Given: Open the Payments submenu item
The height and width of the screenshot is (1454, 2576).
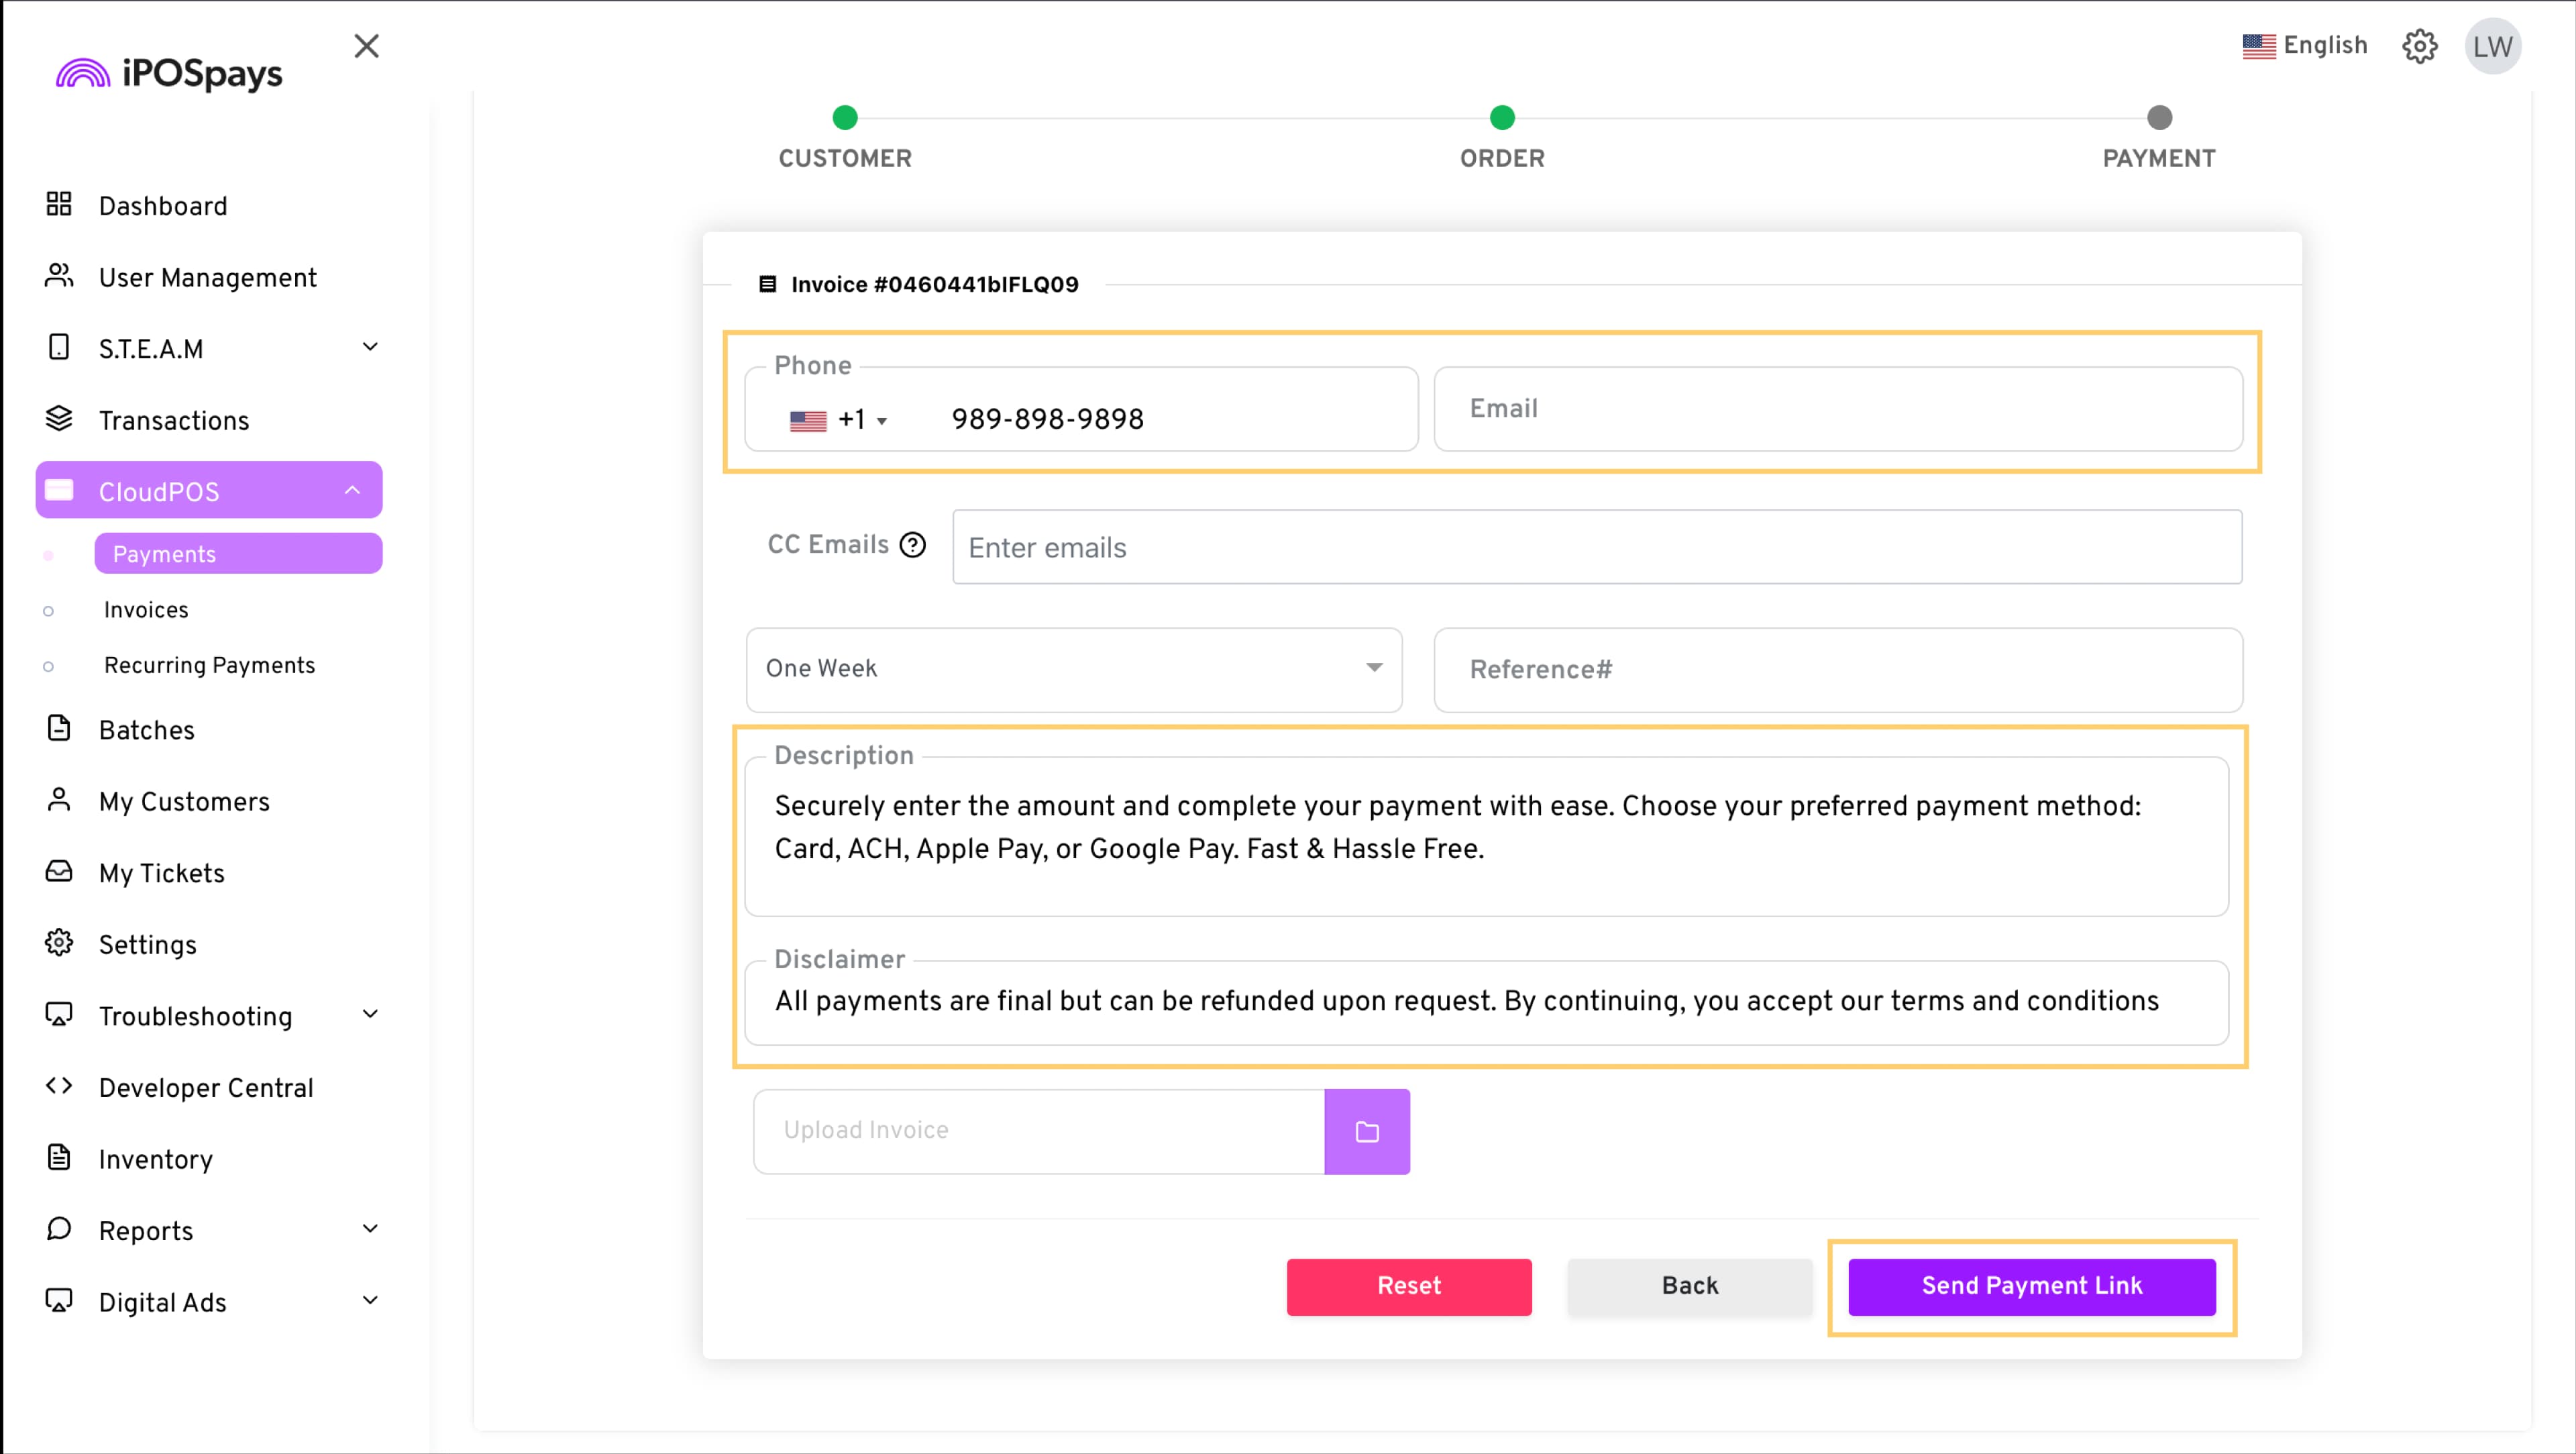Looking at the screenshot, I should click(238, 553).
